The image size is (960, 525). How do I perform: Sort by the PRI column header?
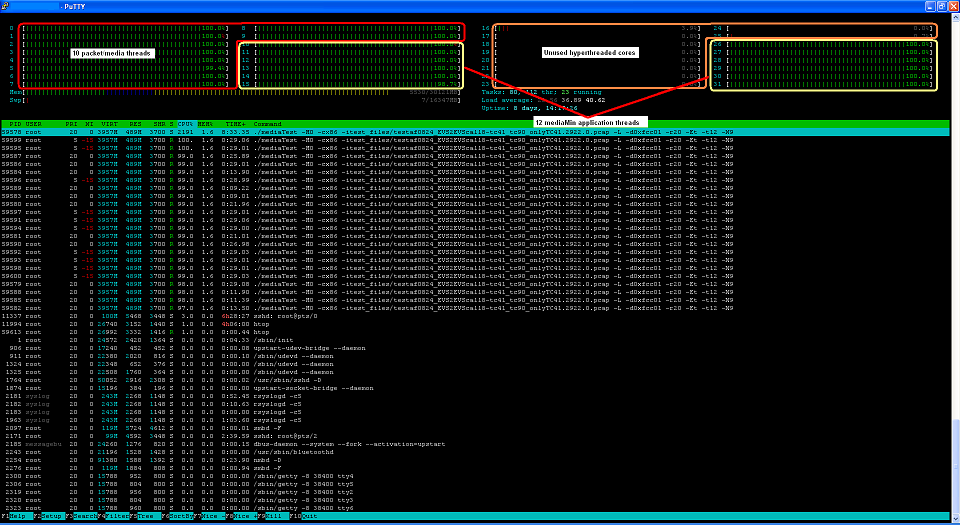point(71,124)
